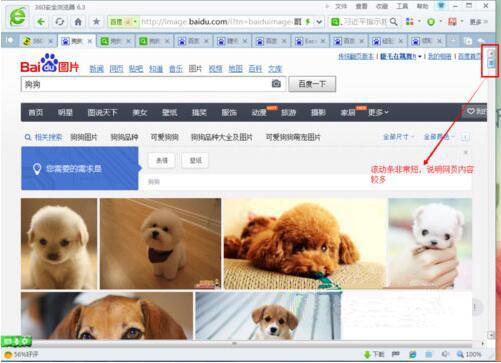The width and height of the screenshot is (501, 363).
Task: Click inside the browser search box
Action: pos(365,22)
